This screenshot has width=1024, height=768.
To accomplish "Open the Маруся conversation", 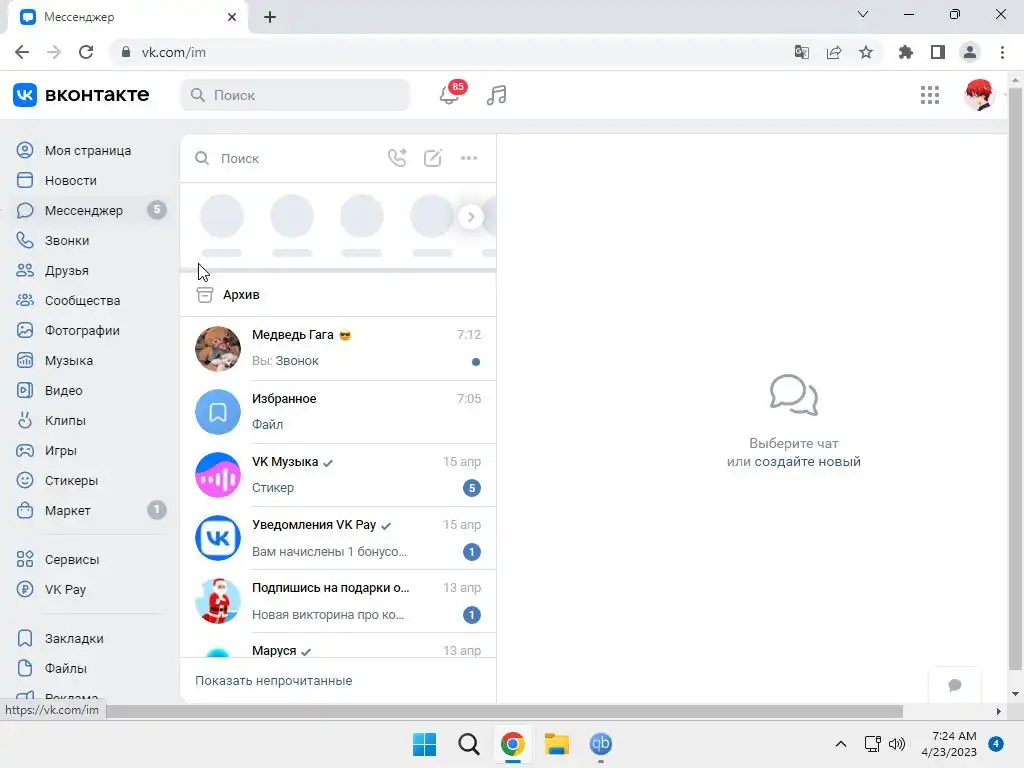I will [x=338, y=647].
